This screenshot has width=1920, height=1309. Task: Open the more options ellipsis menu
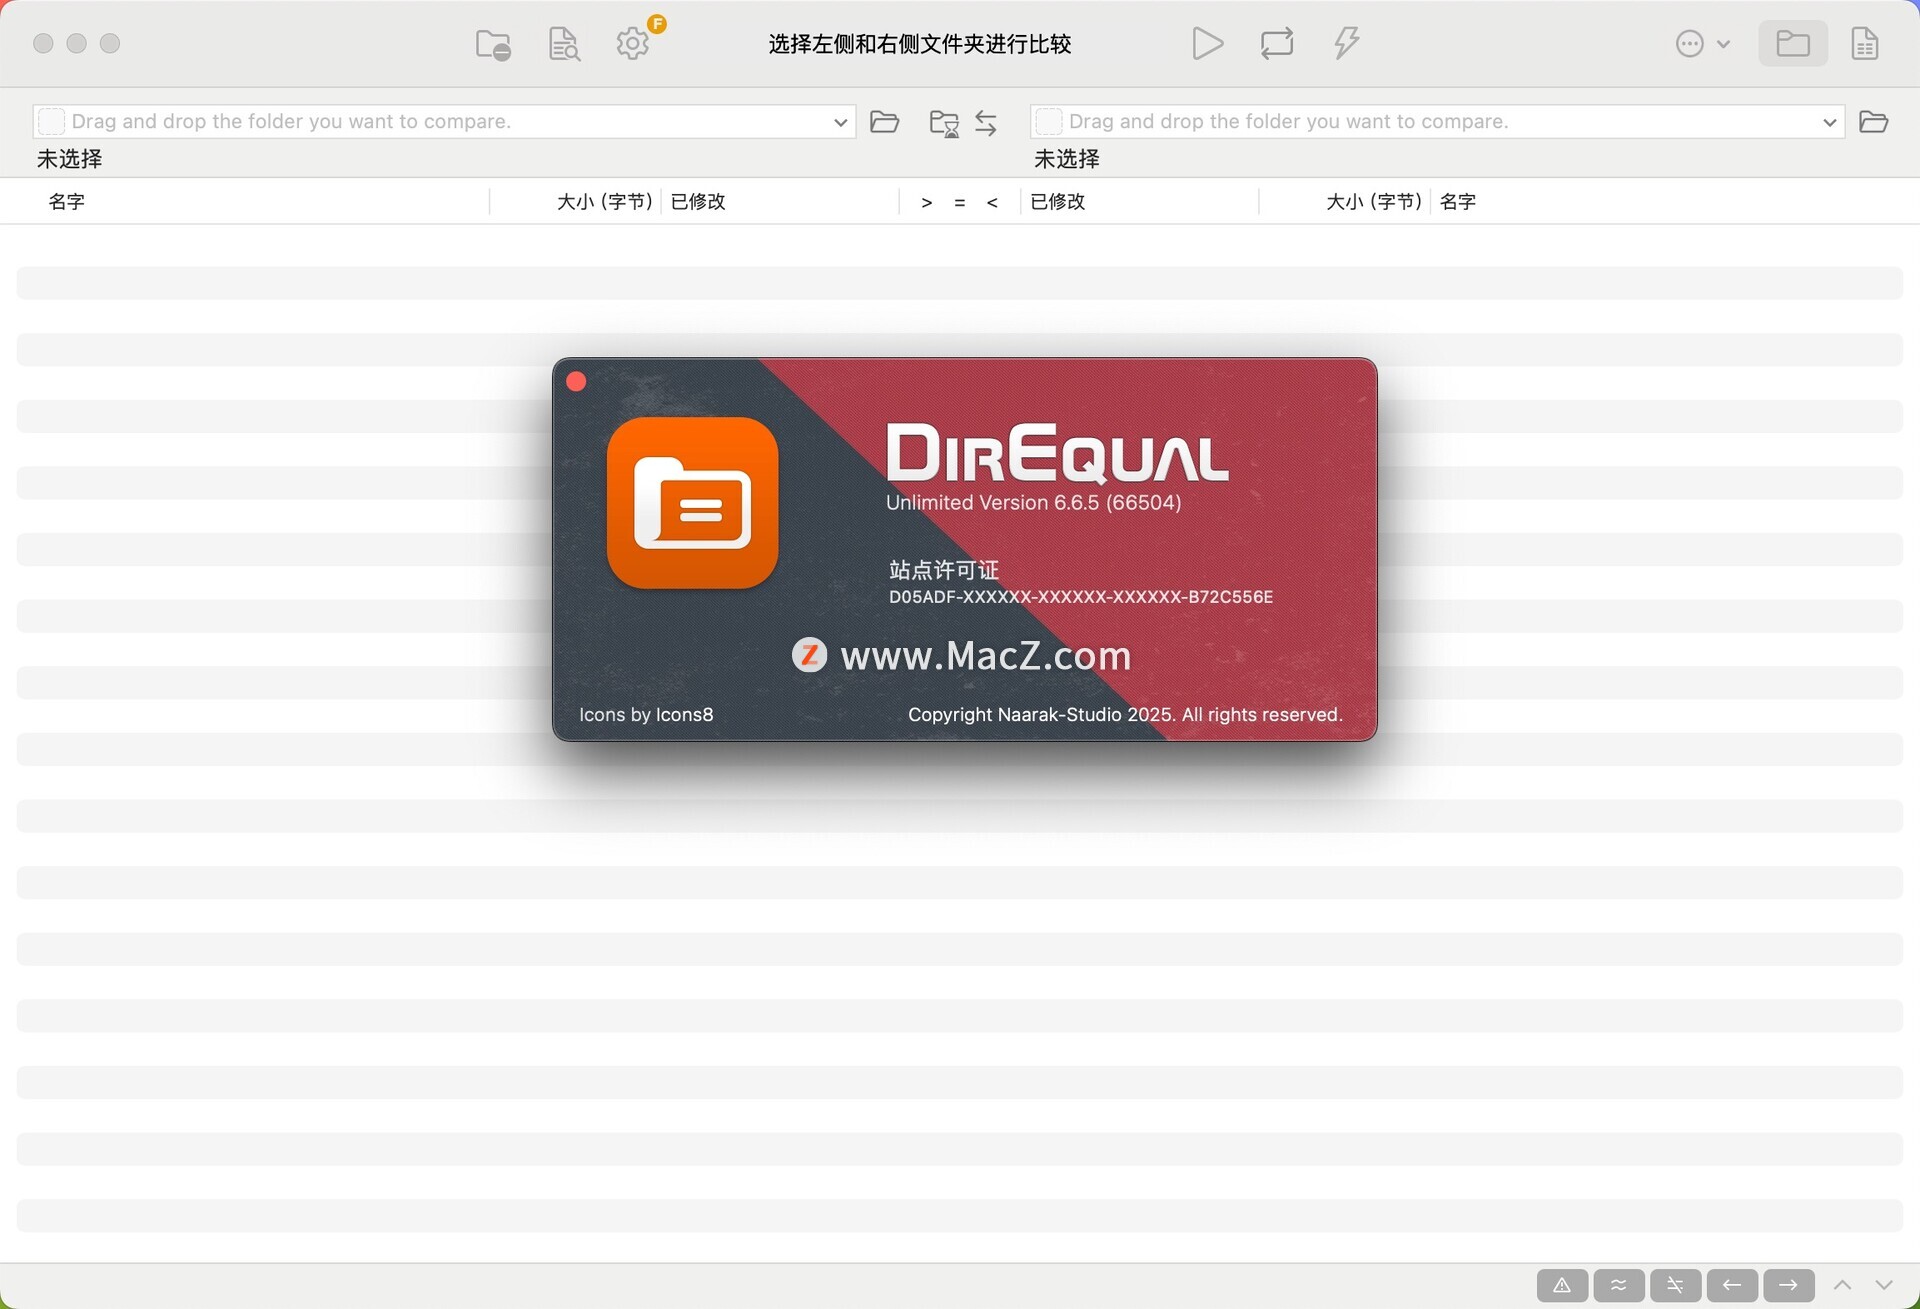click(1702, 44)
